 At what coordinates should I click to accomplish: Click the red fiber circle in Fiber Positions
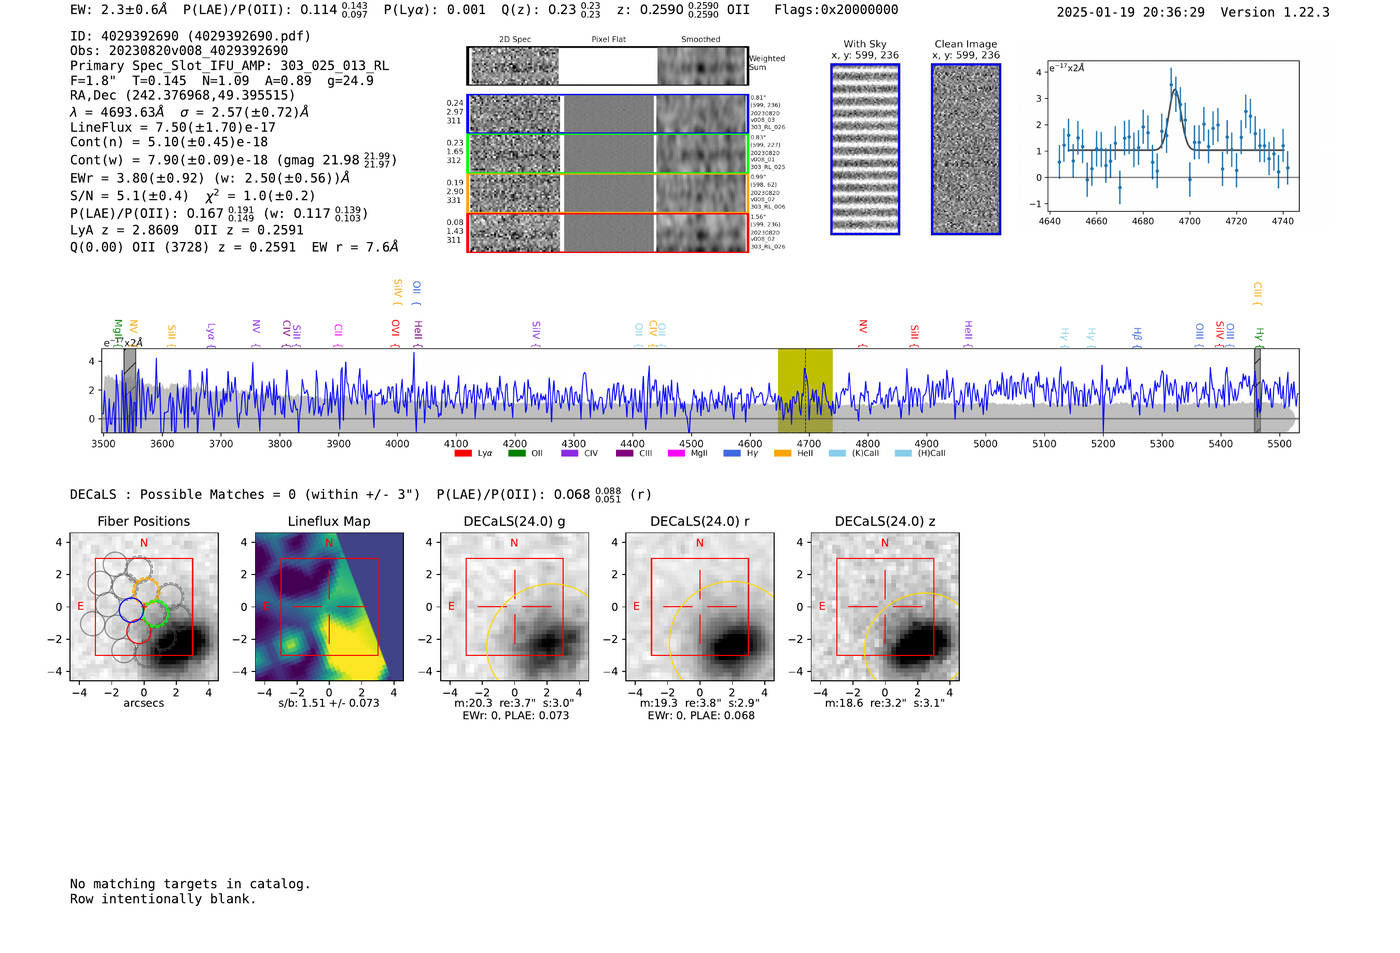[139, 631]
